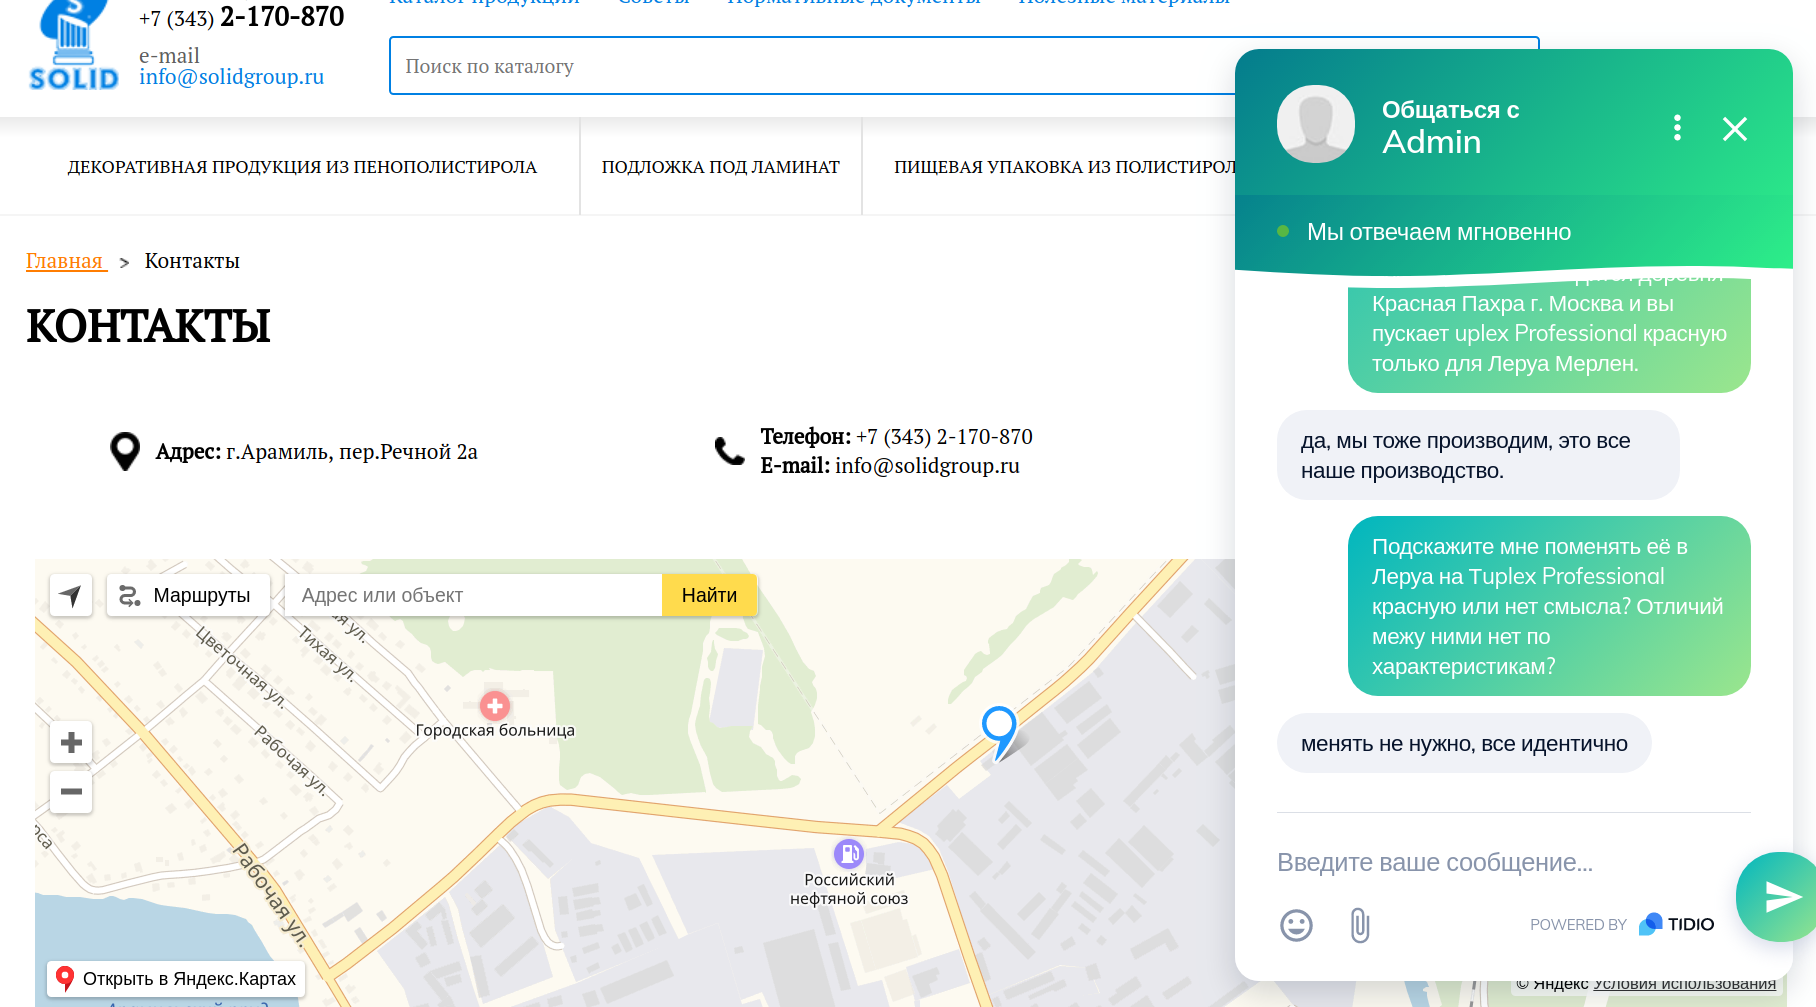Viewport: 1816px width, 1007px height.
Task: Click the Admin avatar in chat header
Action: pyautogui.click(x=1316, y=124)
